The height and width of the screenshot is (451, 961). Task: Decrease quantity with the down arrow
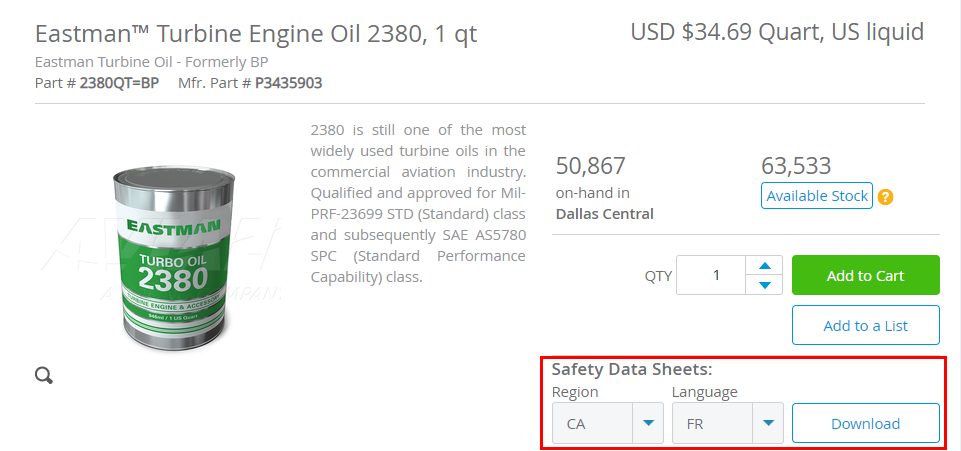pyautogui.click(x=765, y=285)
